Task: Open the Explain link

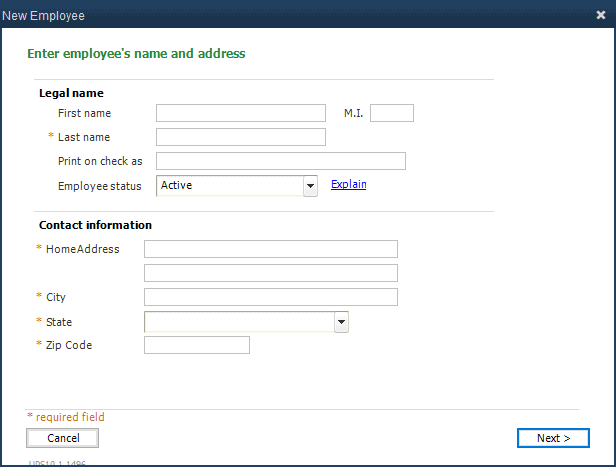Action: coord(348,184)
